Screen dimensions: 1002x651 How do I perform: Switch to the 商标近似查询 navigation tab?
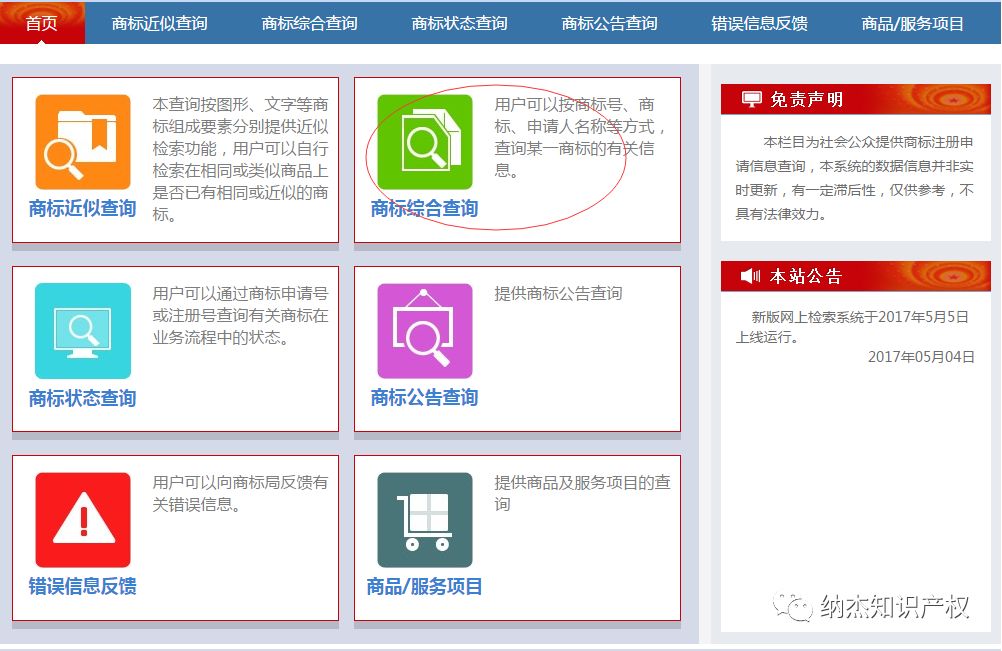161,21
